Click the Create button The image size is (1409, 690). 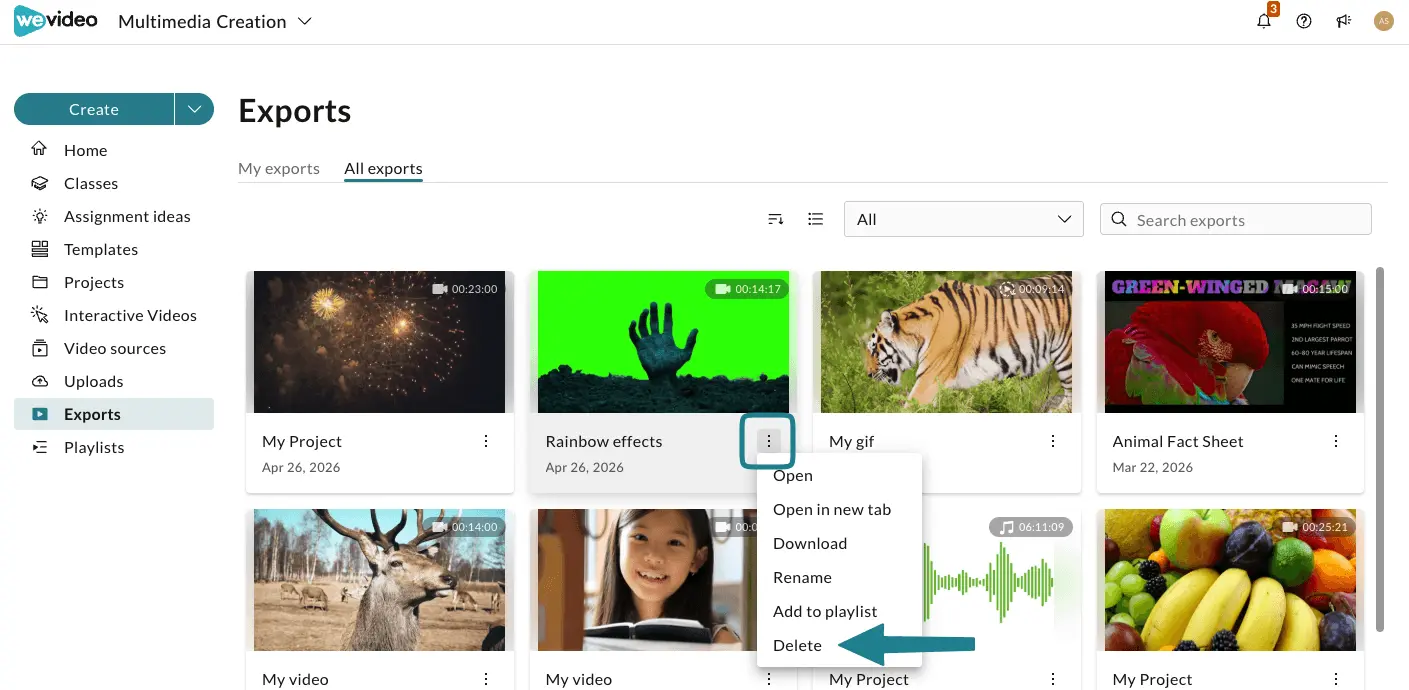(94, 109)
